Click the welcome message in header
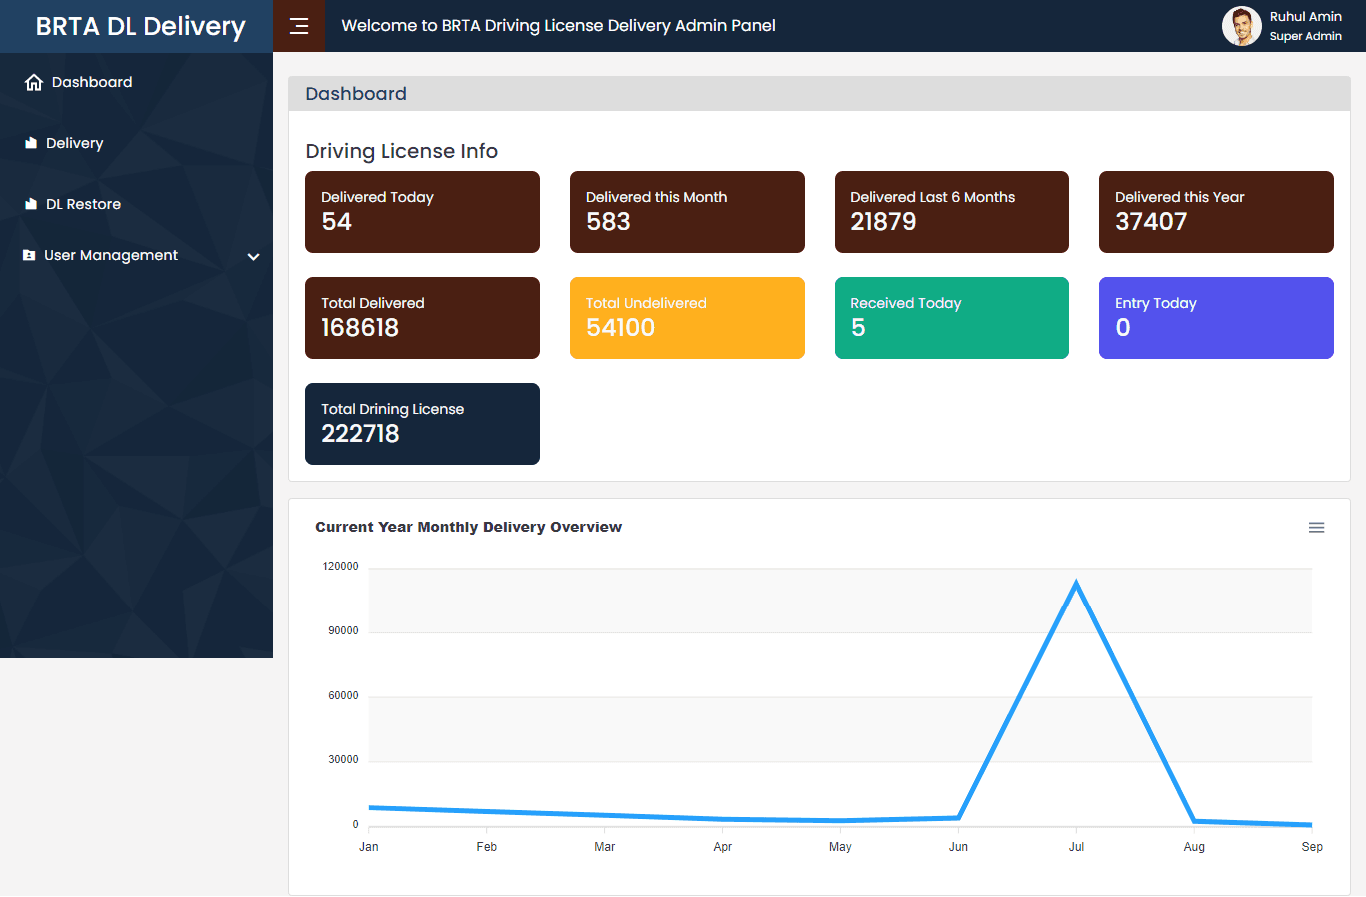 click(x=558, y=26)
